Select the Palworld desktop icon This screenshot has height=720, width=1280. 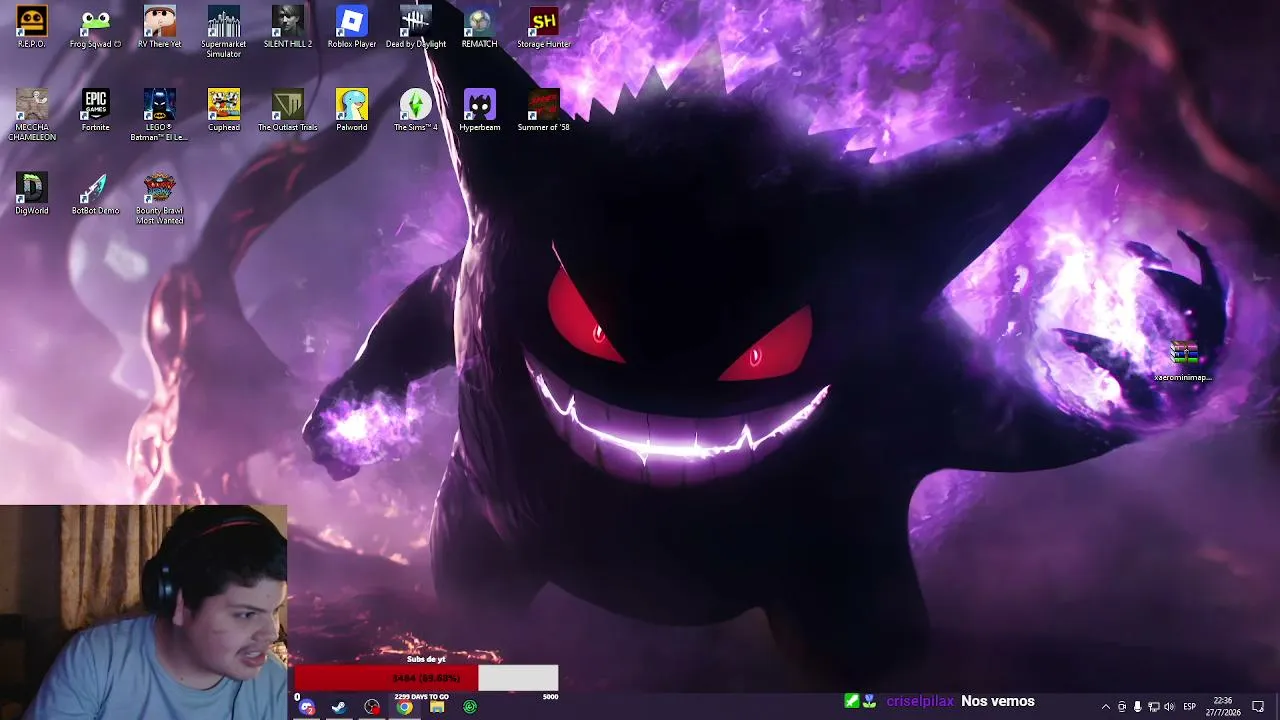point(352,110)
